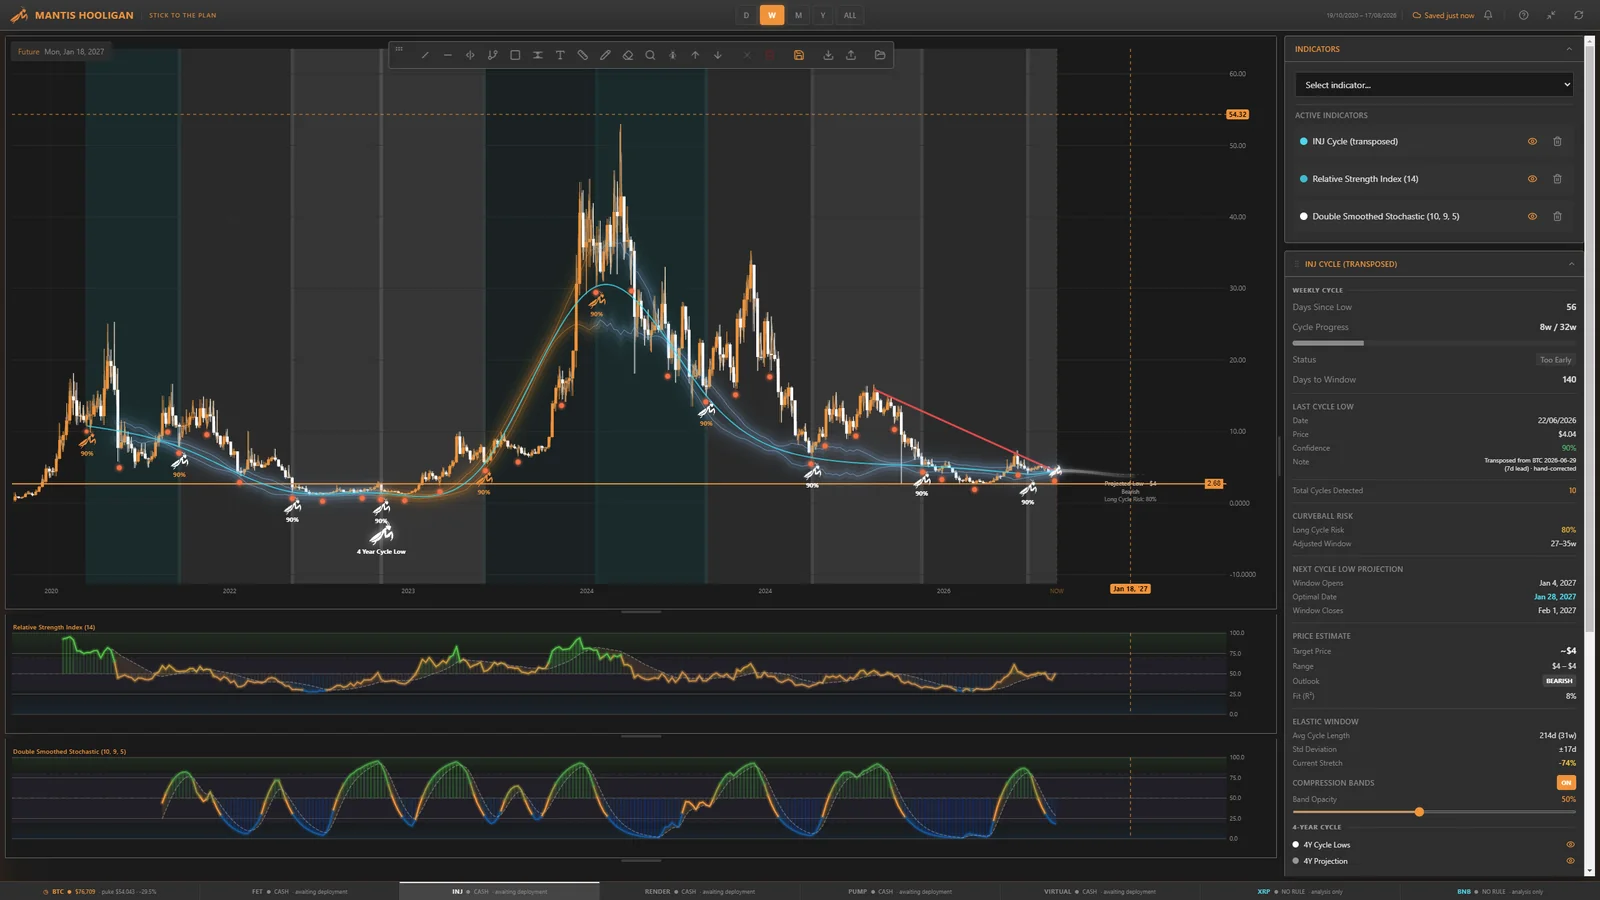Select the trend line drawing tool
The image size is (1600, 900).
coord(425,55)
